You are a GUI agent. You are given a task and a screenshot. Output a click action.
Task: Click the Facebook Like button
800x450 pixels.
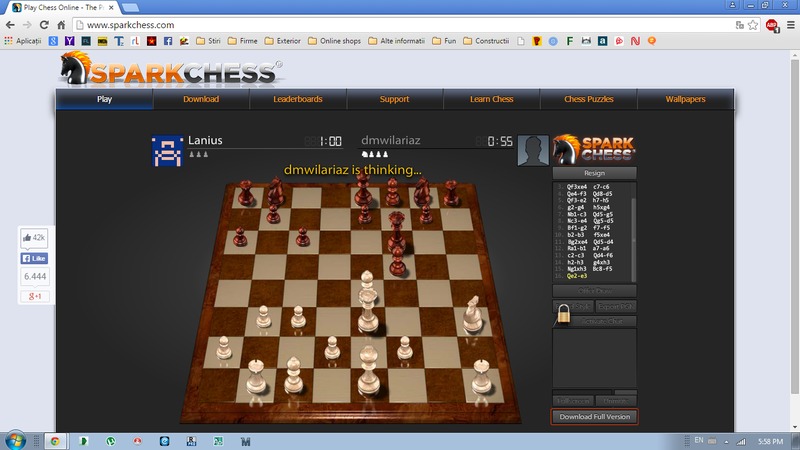pos(34,258)
